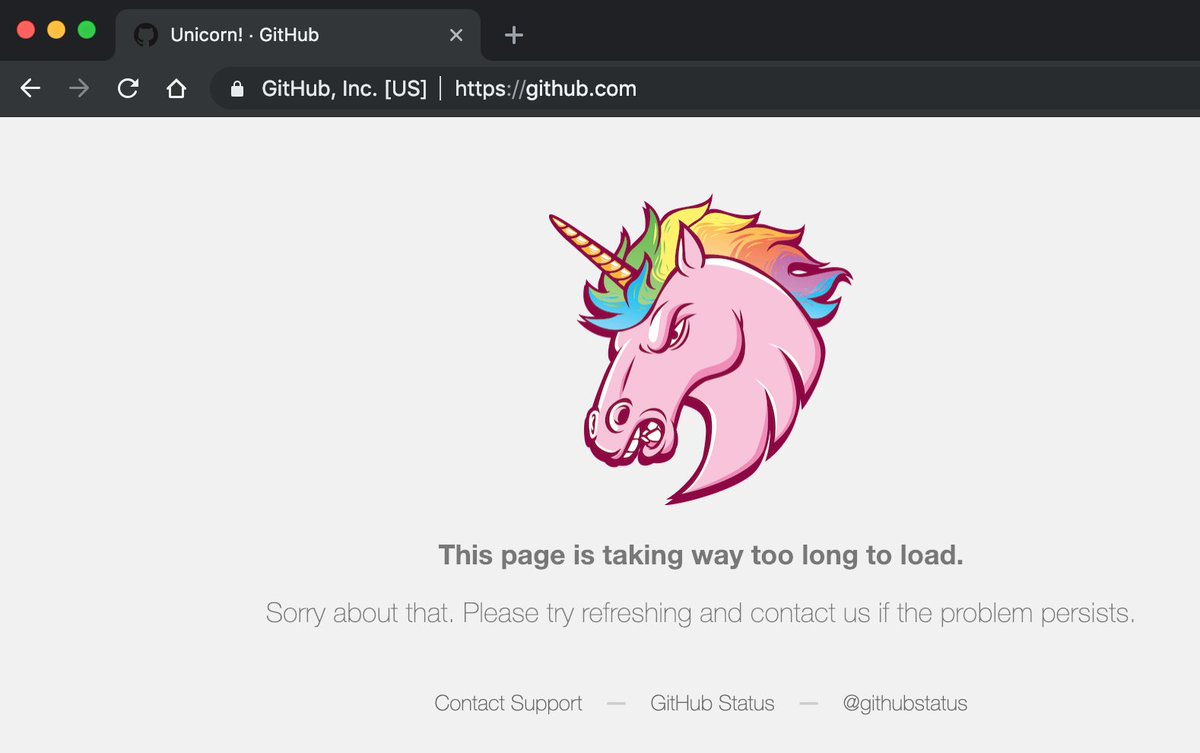Close the Unicorn! · GitHub tab

[456, 35]
